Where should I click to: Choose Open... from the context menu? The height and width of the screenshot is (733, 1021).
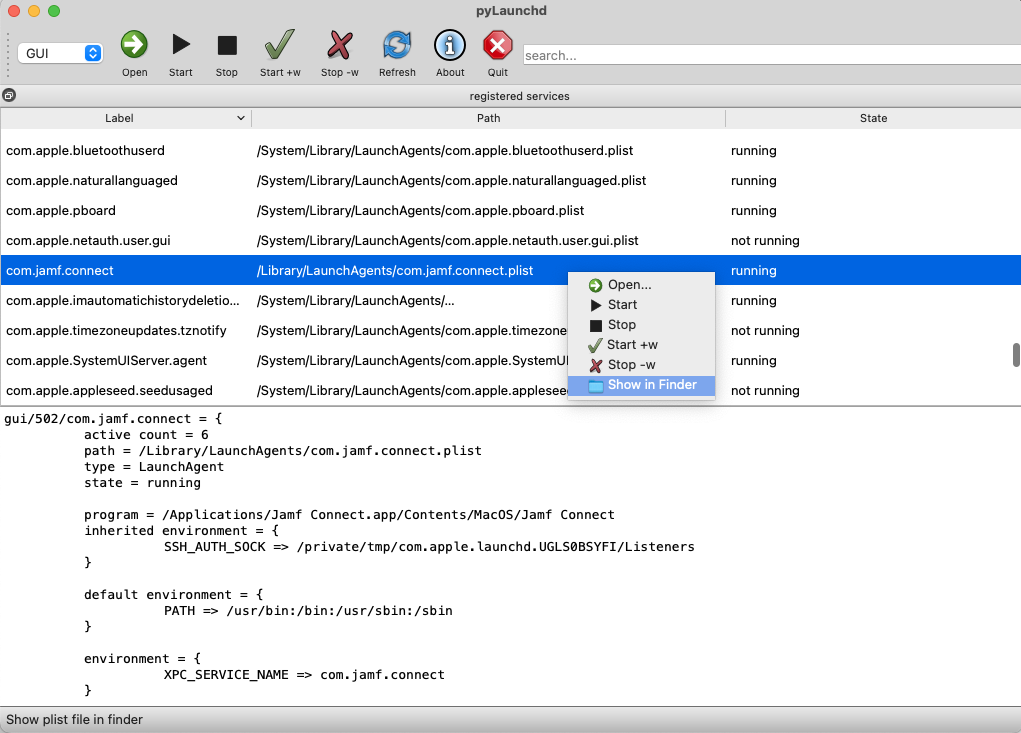pyautogui.click(x=641, y=284)
